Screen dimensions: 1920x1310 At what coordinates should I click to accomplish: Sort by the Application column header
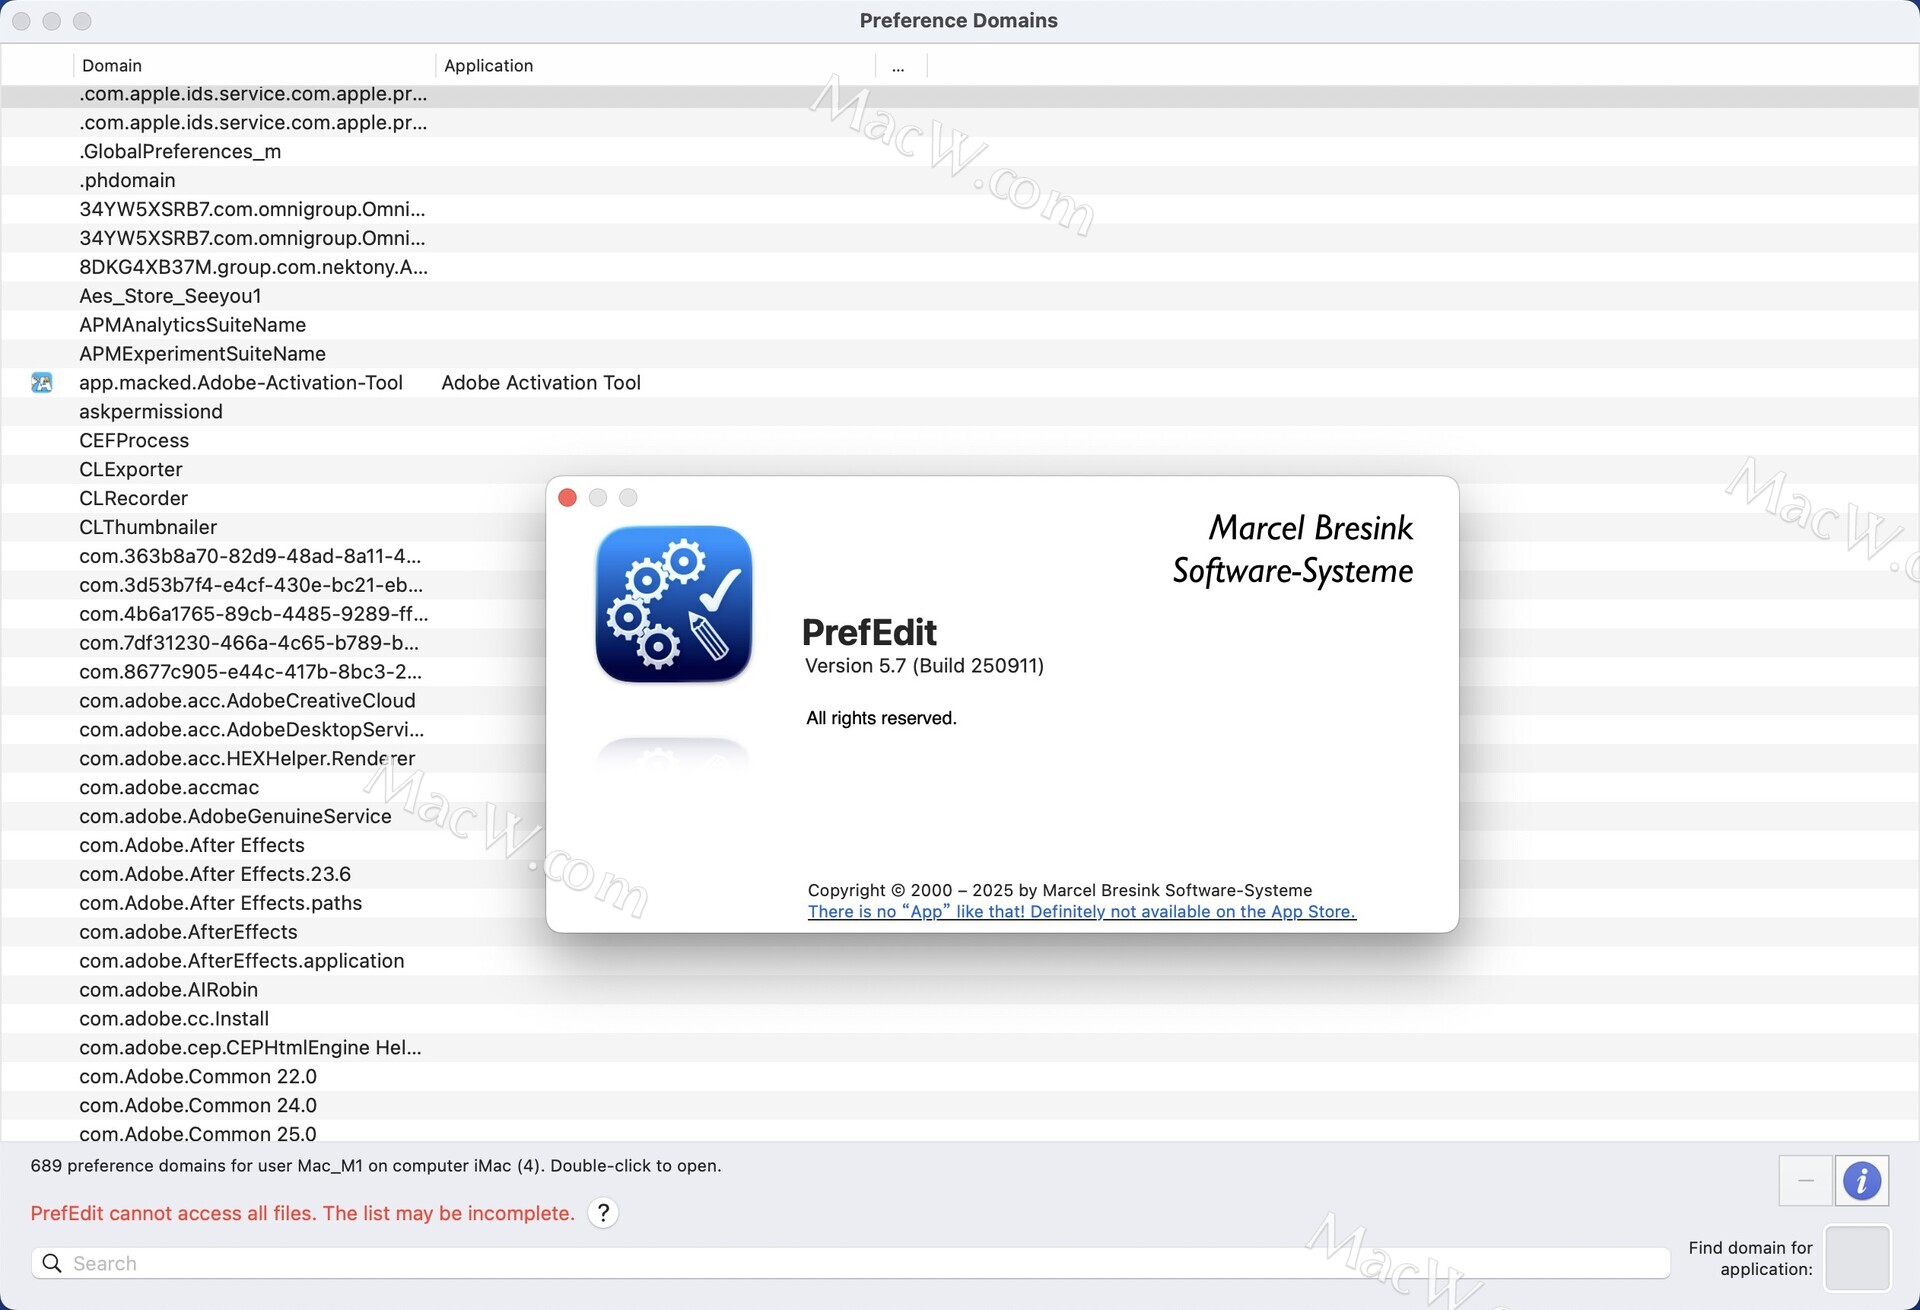click(x=656, y=66)
